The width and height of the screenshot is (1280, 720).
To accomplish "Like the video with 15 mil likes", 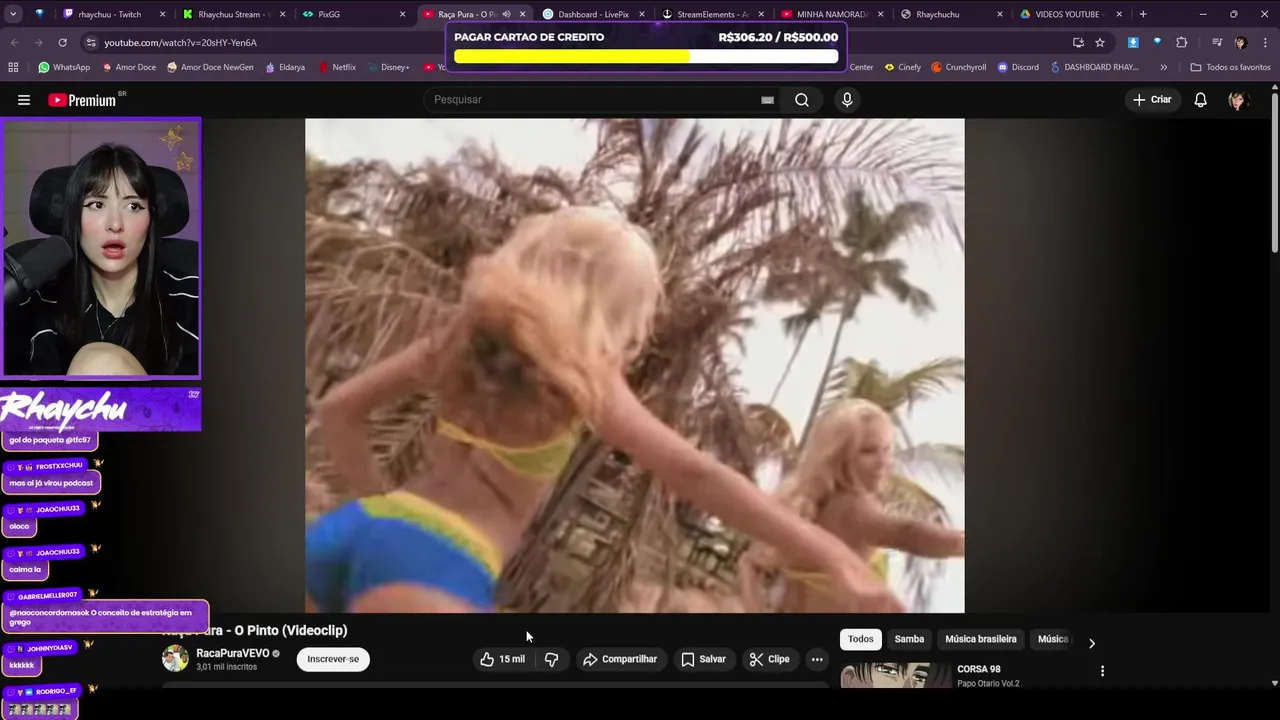I will point(502,659).
